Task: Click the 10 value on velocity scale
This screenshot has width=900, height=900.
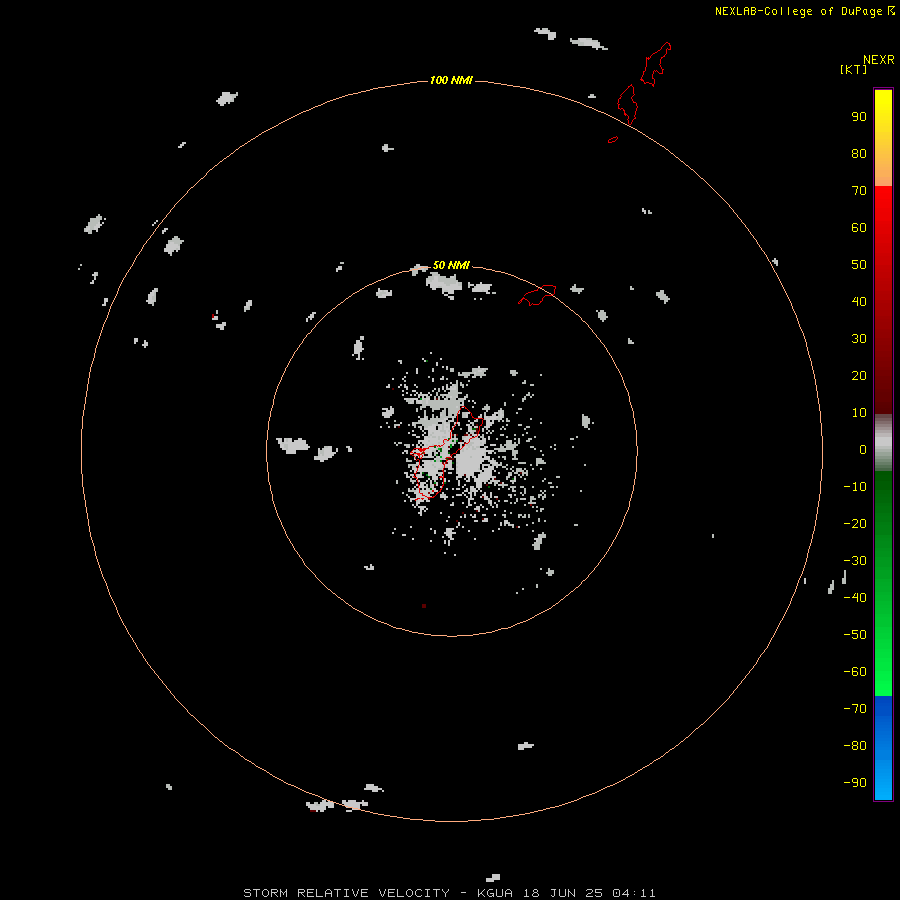Action: point(859,413)
